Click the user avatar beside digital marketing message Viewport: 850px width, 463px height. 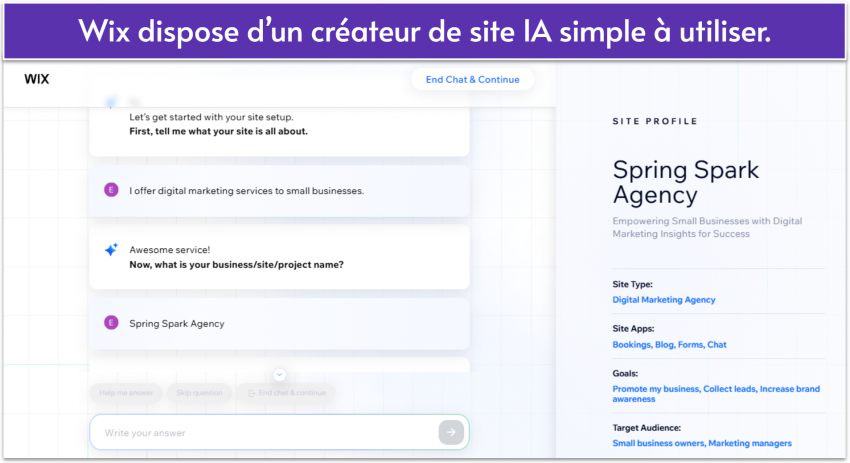111,190
